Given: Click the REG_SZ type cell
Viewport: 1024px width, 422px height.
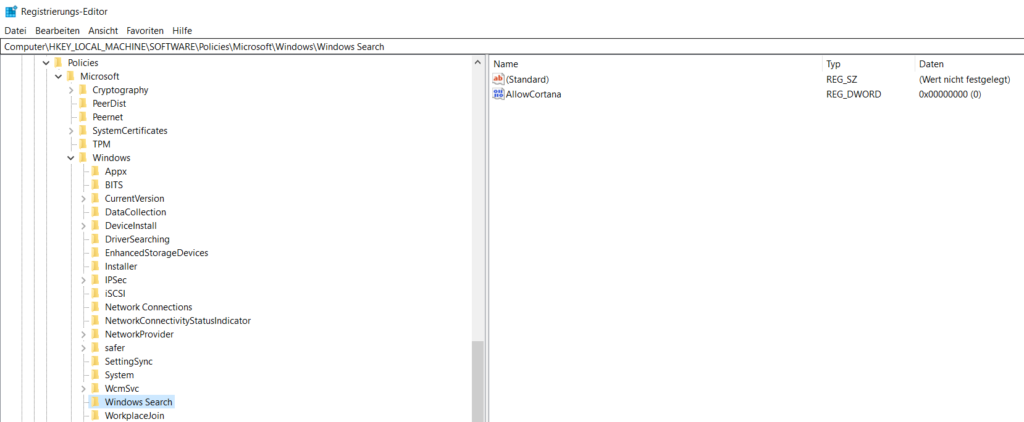Looking at the screenshot, I should 841,79.
